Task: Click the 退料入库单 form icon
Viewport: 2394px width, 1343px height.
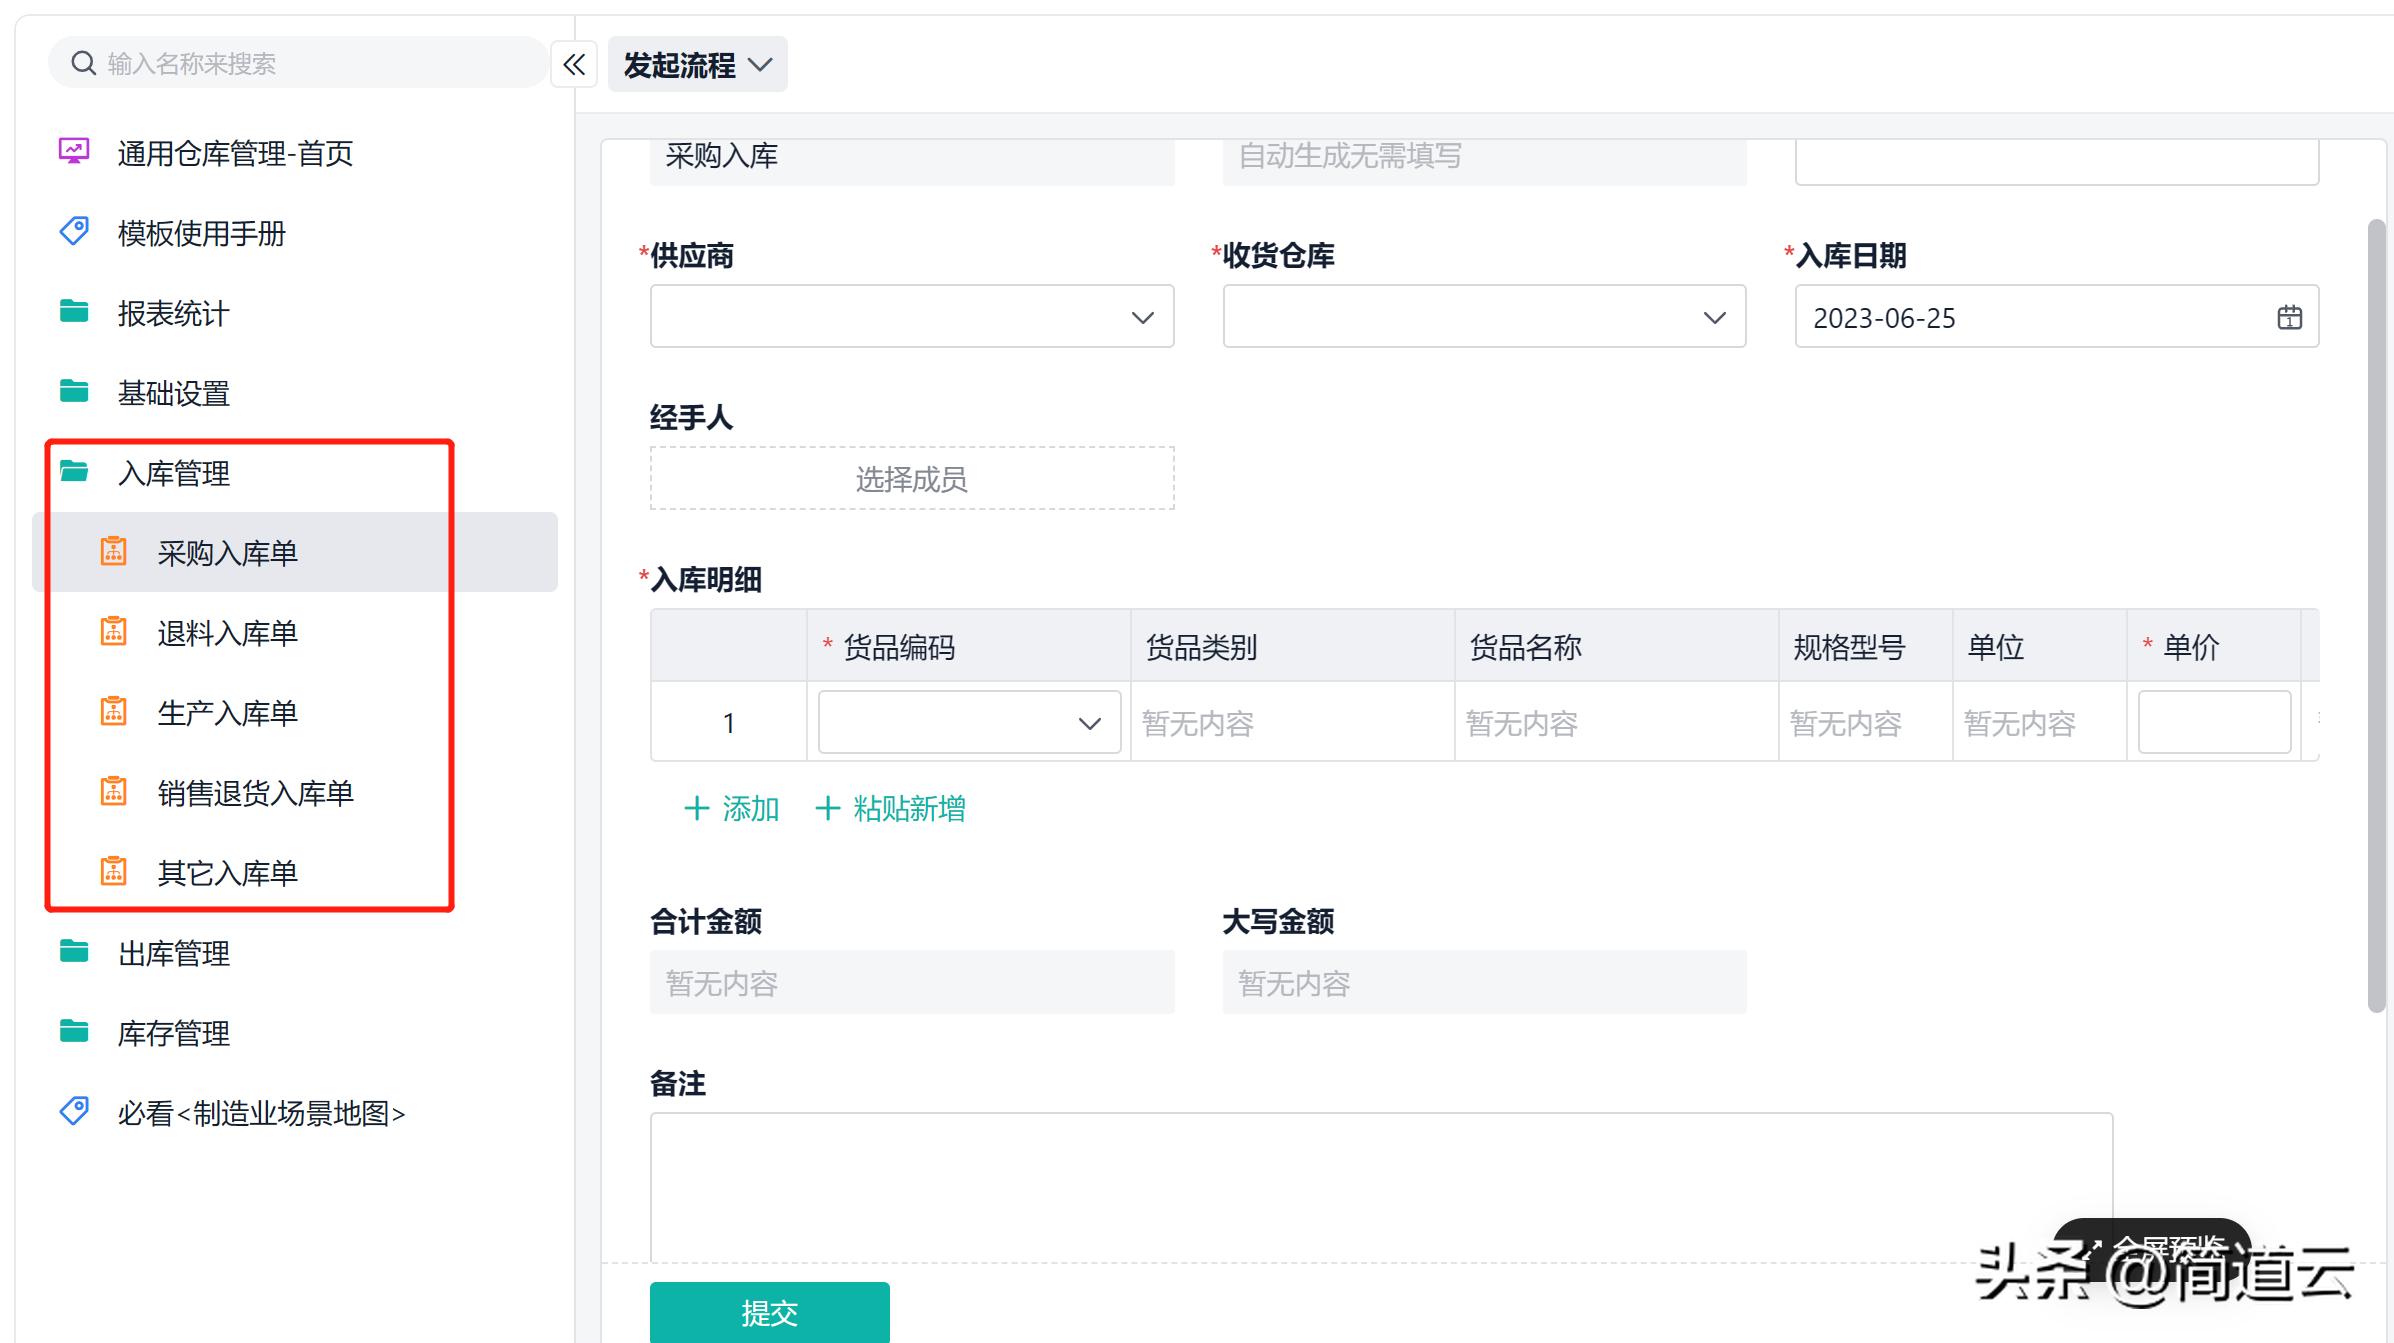Action: (x=114, y=632)
